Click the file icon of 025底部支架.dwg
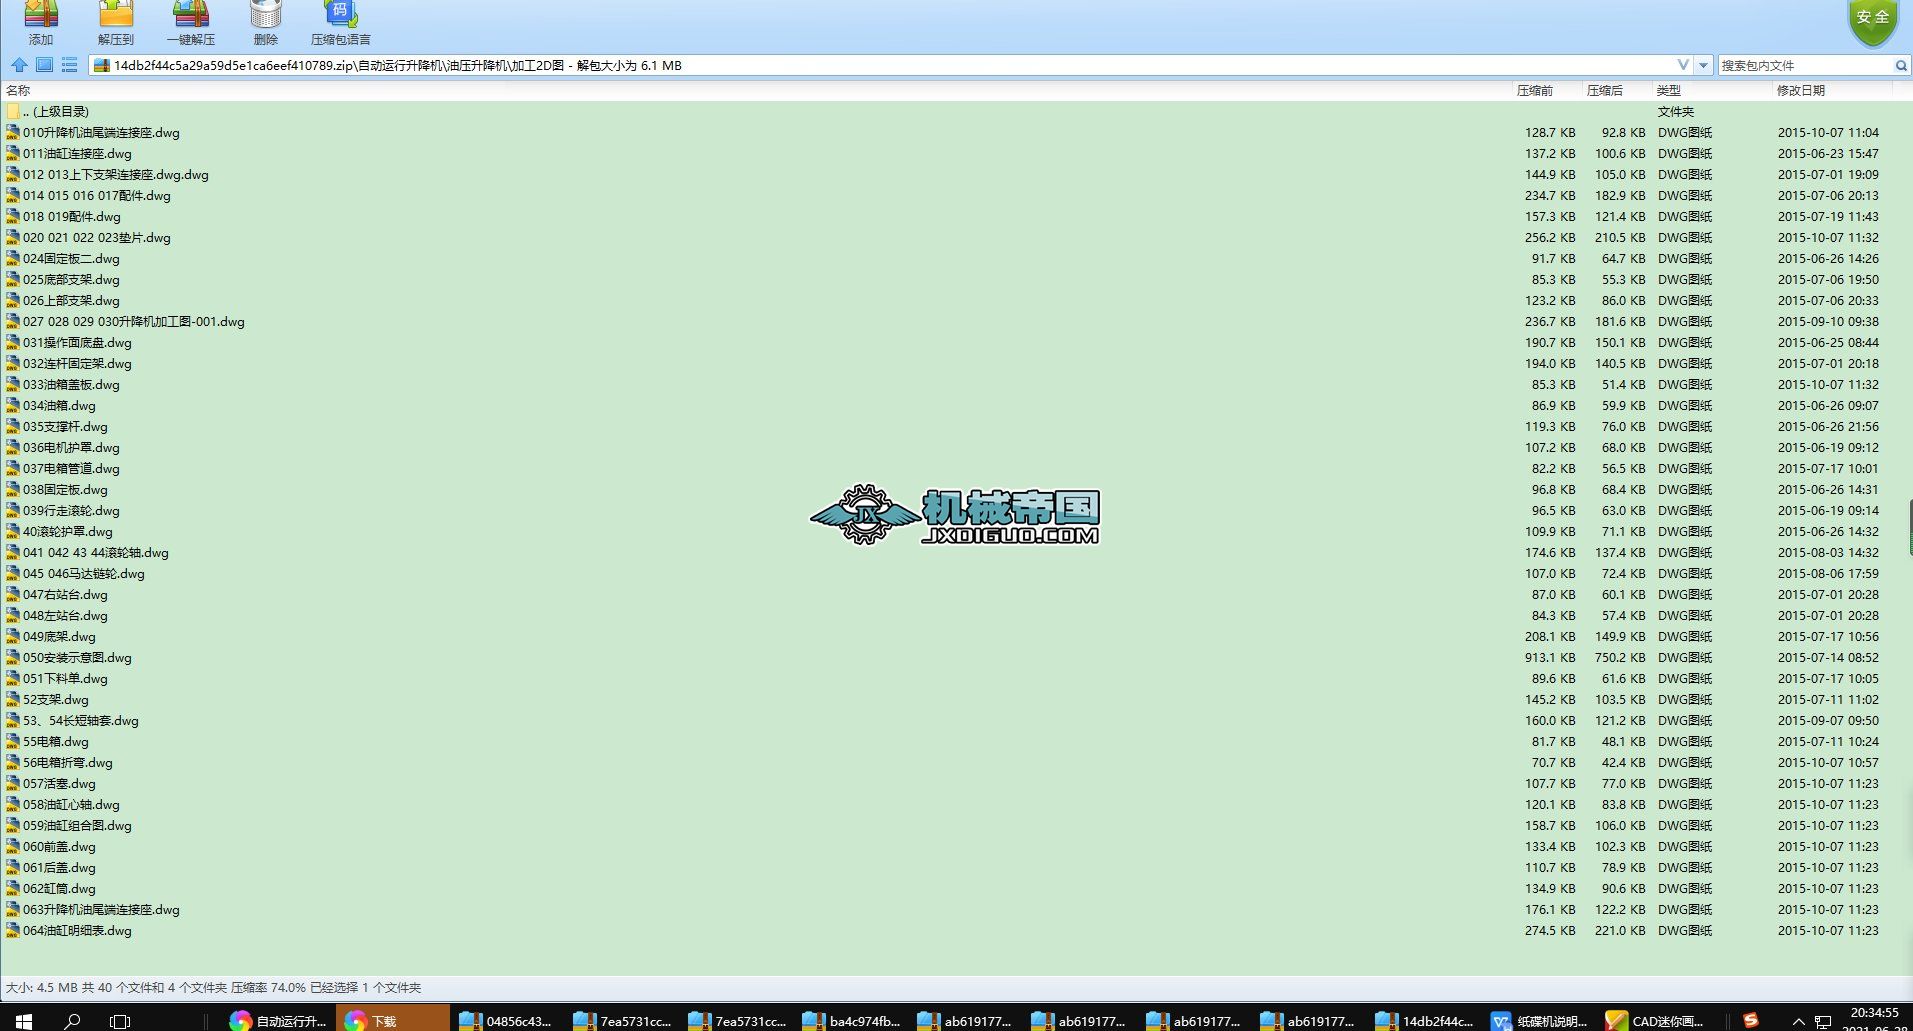This screenshot has height=1031, width=1913. [x=13, y=279]
